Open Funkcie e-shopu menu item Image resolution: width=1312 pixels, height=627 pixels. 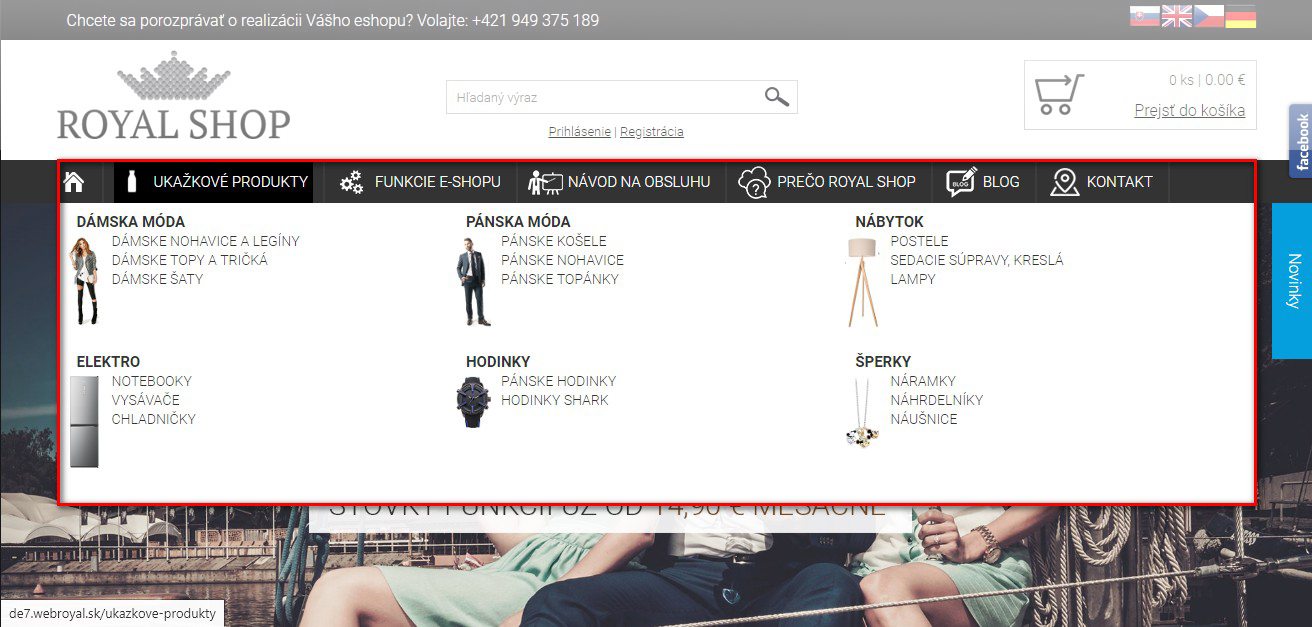[420, 182]
